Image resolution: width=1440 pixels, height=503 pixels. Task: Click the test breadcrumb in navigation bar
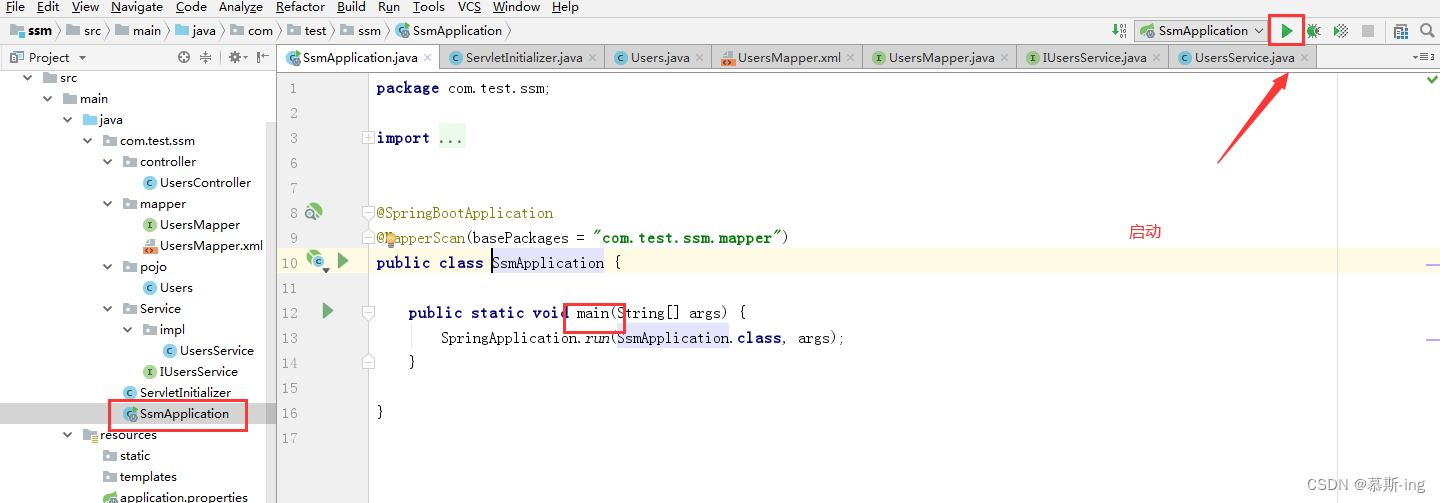coord(315,31)
